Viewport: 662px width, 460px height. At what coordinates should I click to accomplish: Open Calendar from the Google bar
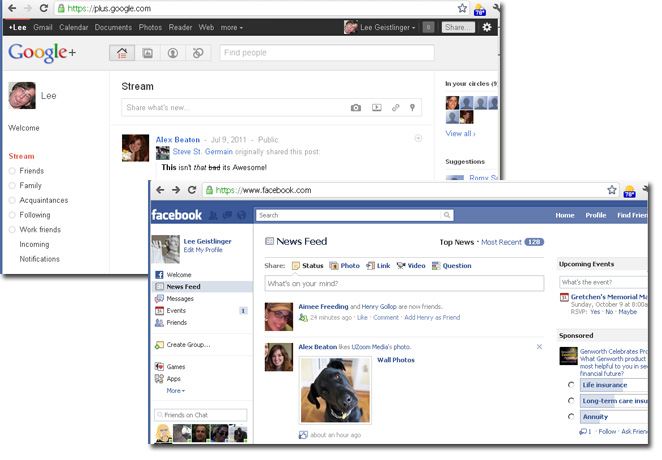click(x=73, y=27)
